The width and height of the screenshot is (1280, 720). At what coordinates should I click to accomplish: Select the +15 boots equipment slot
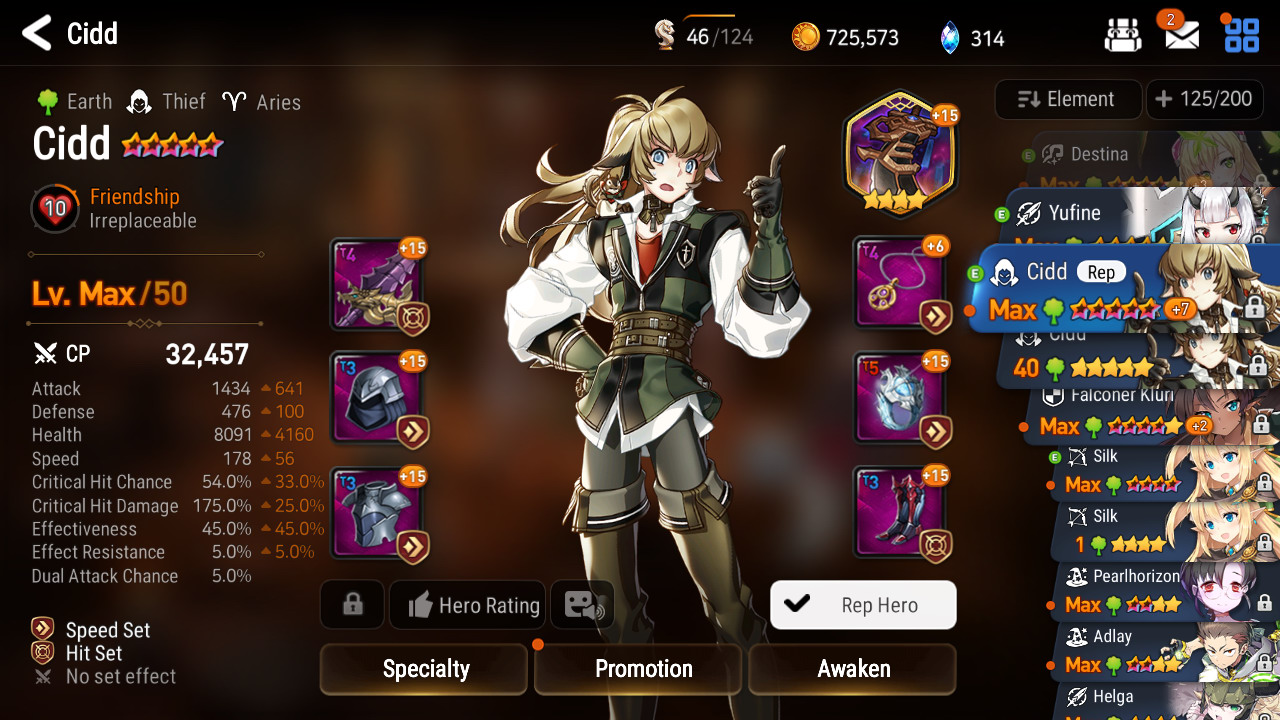pos(901,511)
